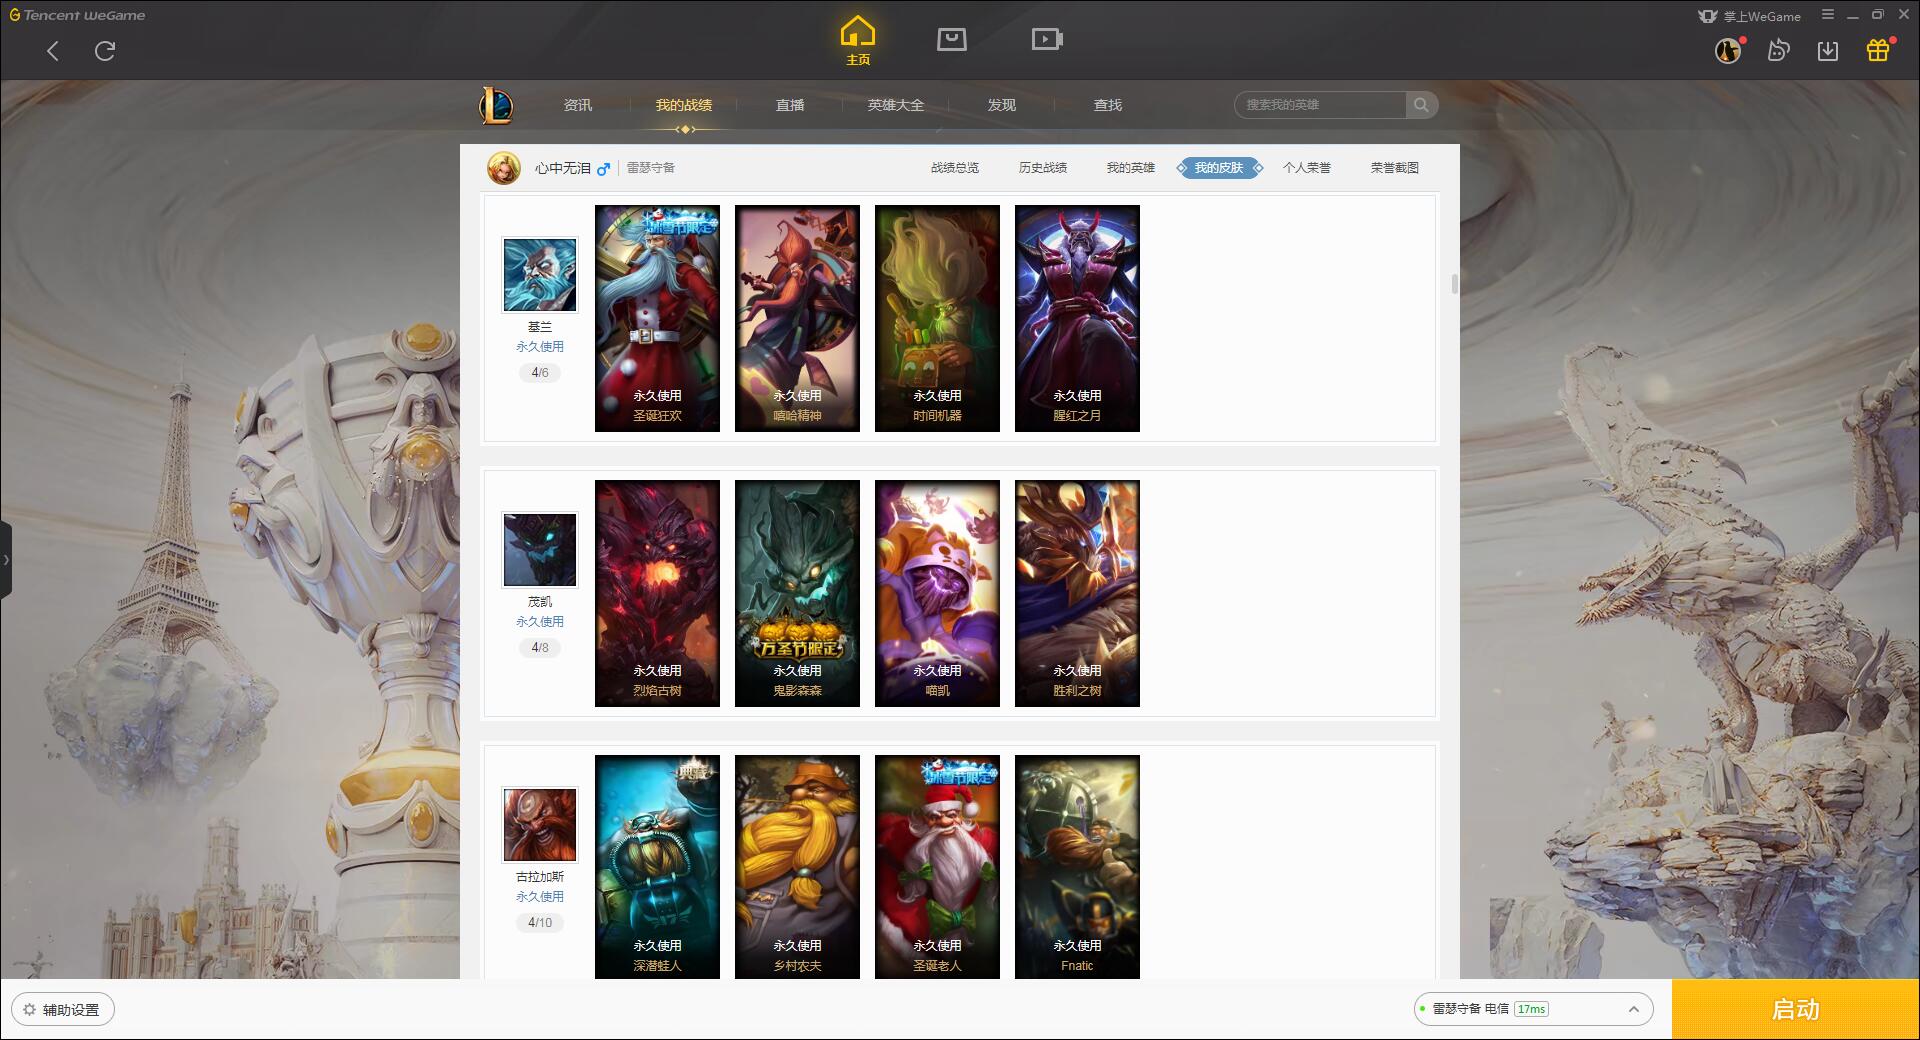Open the 荣誉截图 sub-tab
Screen dimensions: 1920x1040
coord(1395,168)
